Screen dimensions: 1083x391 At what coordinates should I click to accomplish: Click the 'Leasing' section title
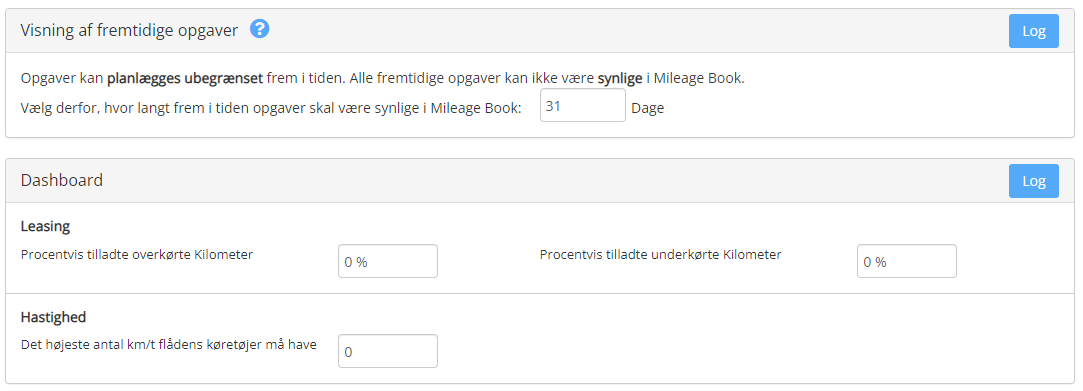pos(46,226)
